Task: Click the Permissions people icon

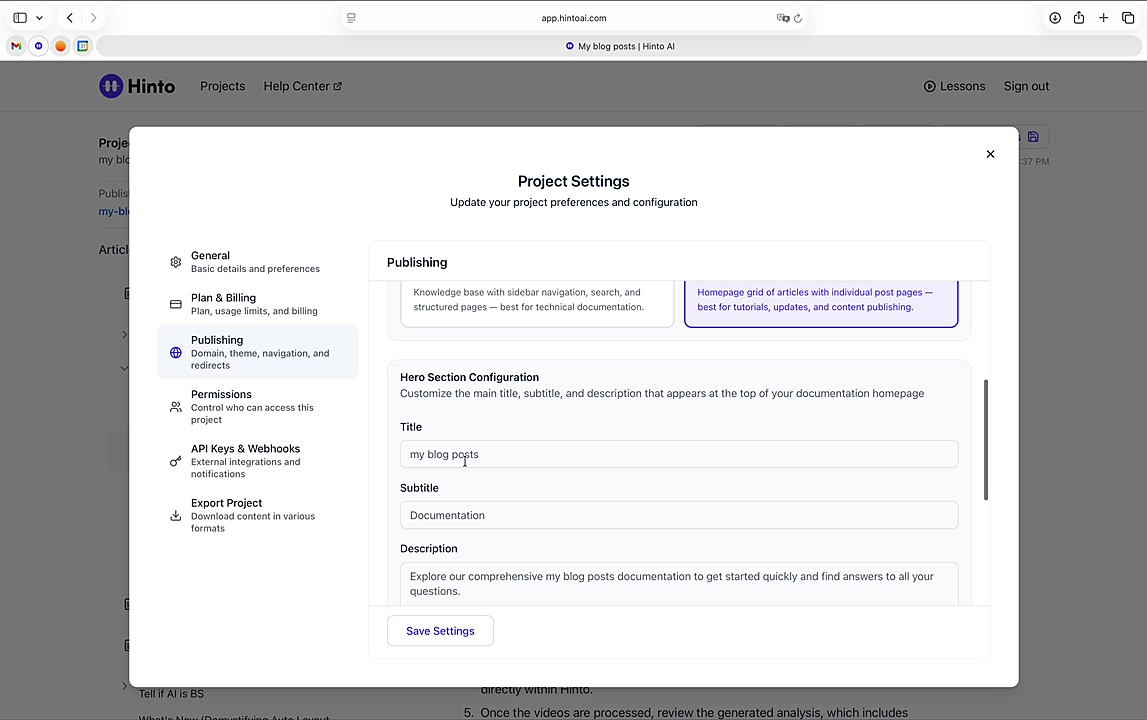Action: coord(176,407)
